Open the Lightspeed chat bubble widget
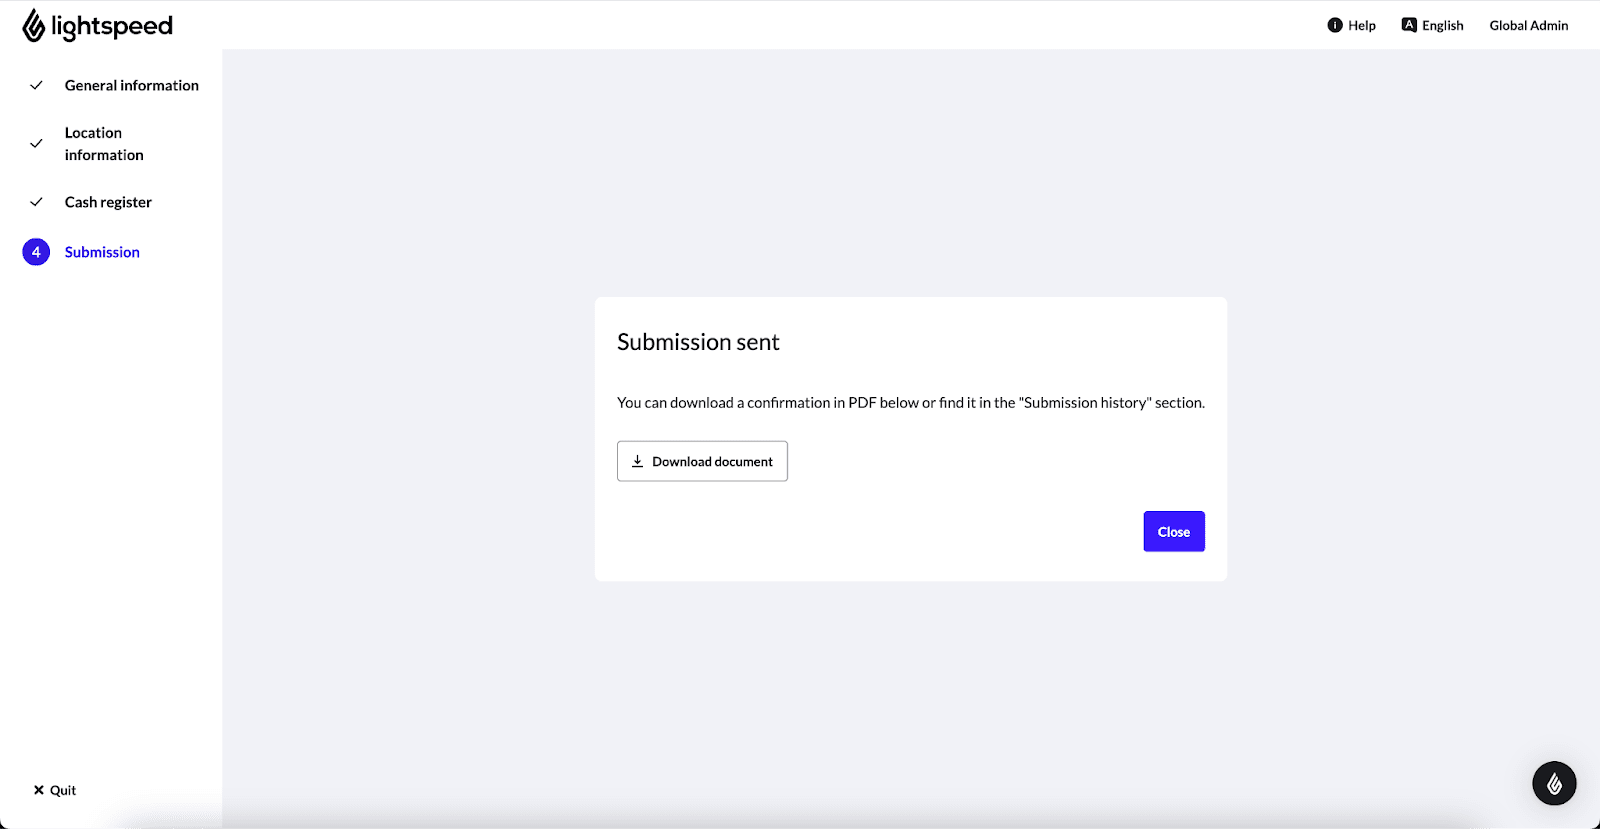1600x829 pixels. [x=1554, y=783]
